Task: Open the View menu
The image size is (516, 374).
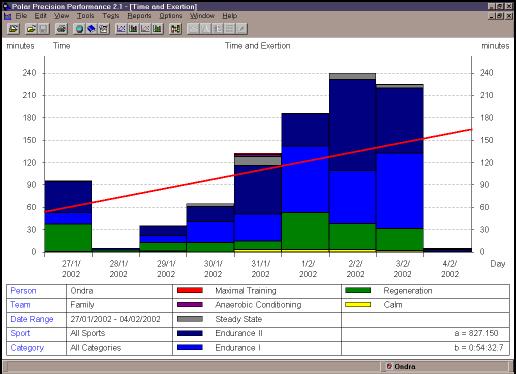Action: [61, 16]
